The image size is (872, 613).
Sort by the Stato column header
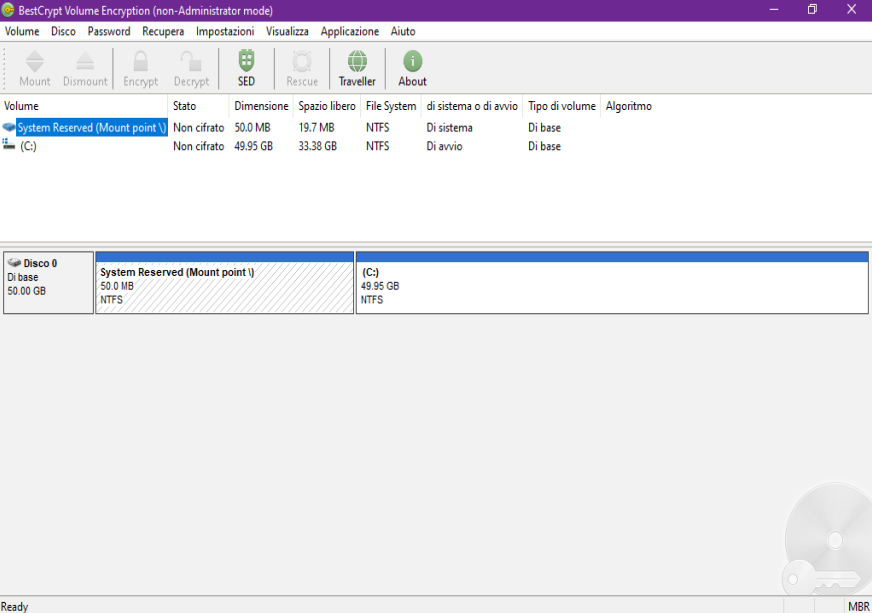(199, 106)
